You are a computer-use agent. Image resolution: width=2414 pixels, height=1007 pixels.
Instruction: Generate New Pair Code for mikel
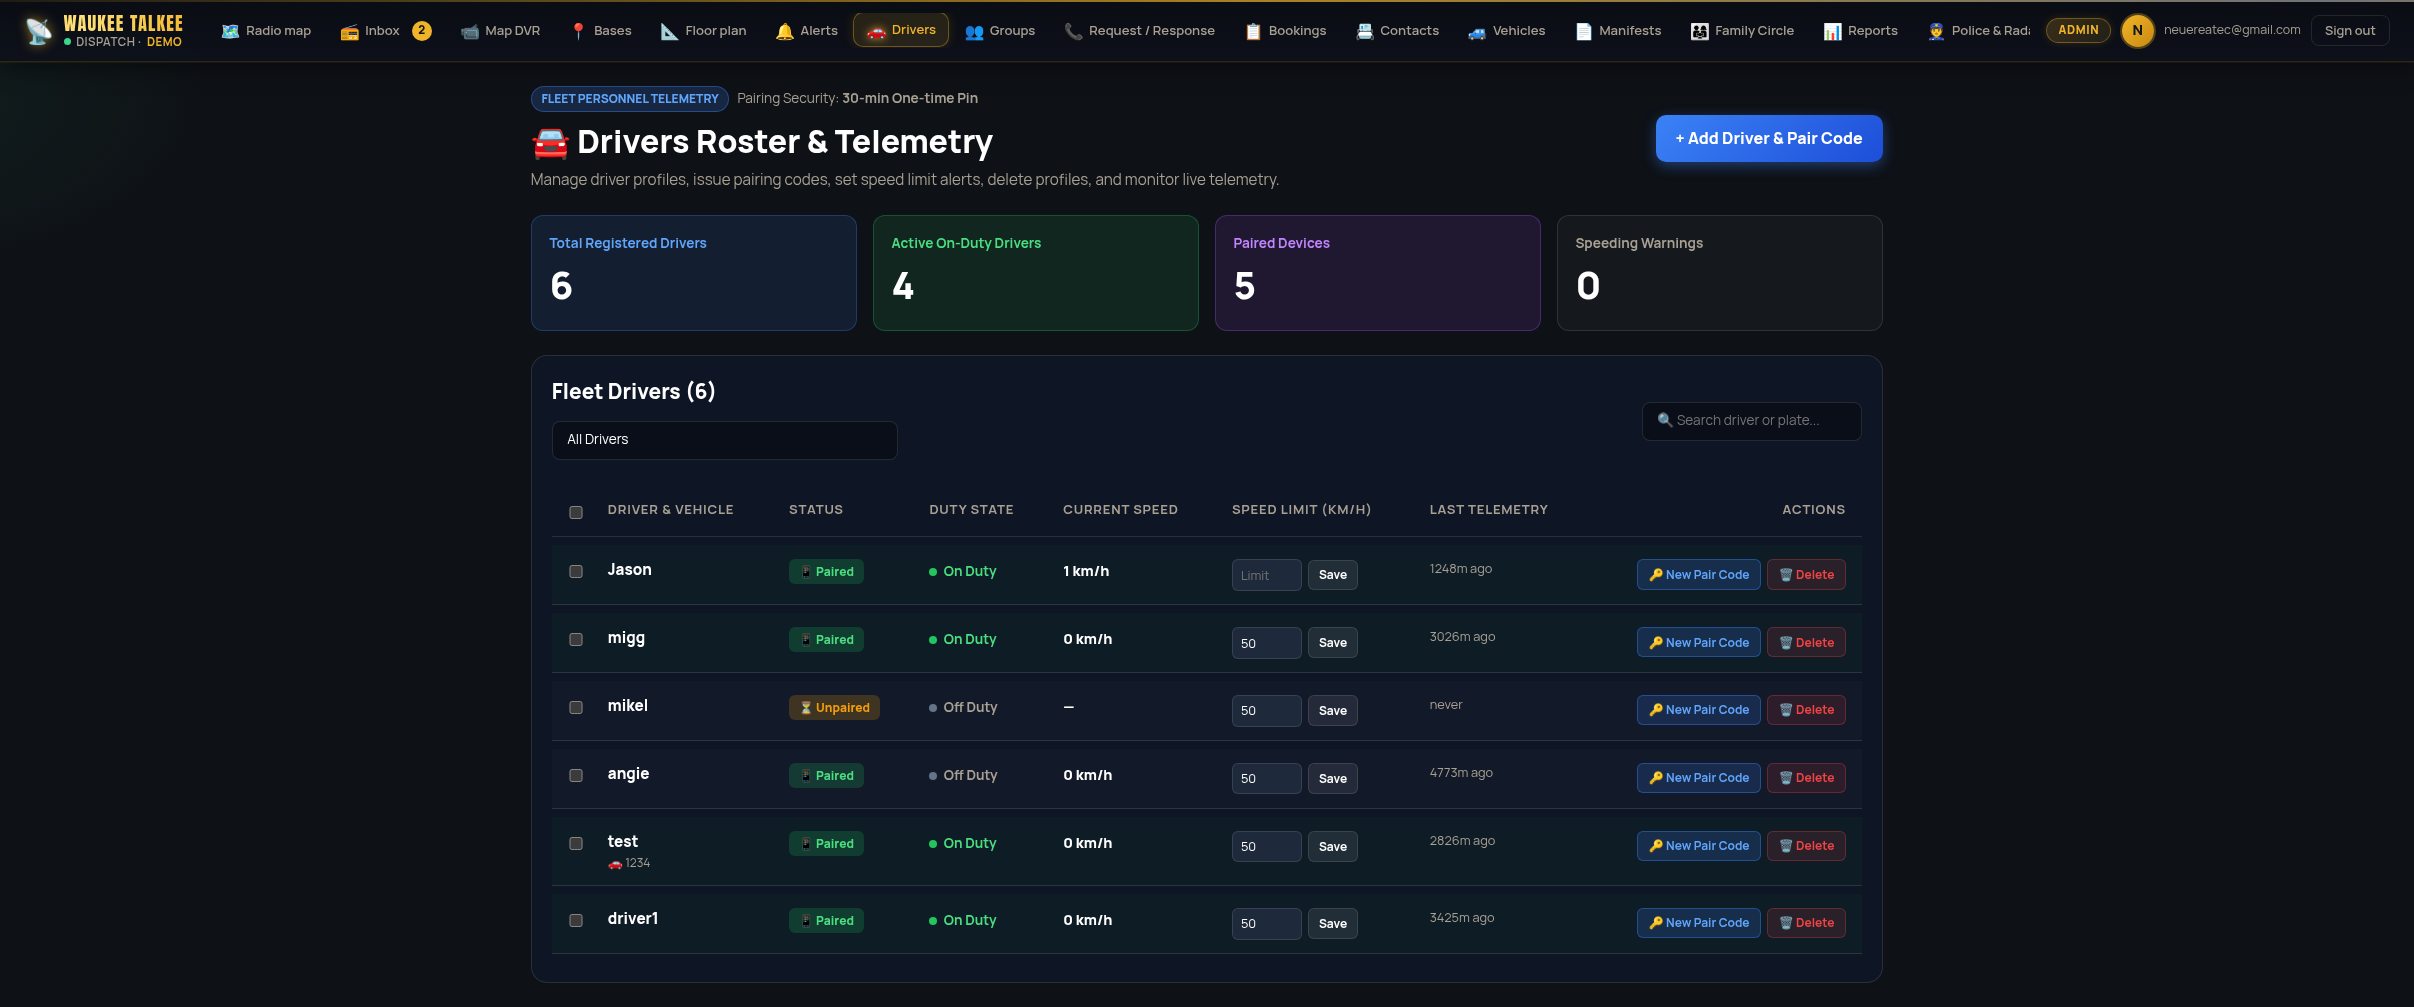[x=1698, y=710]
